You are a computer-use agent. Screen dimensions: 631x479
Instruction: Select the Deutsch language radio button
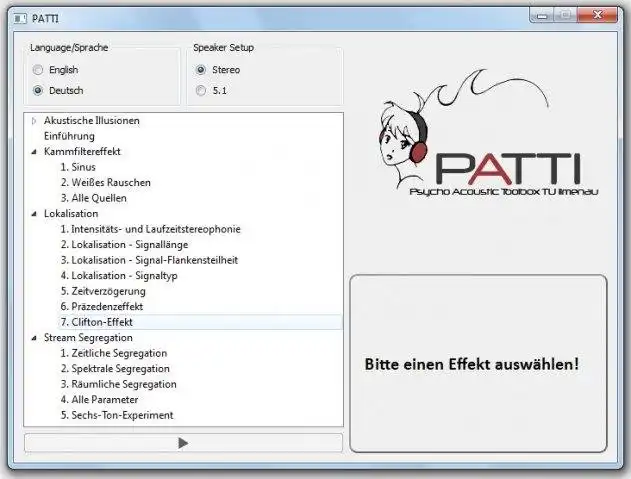coord(38,91)
